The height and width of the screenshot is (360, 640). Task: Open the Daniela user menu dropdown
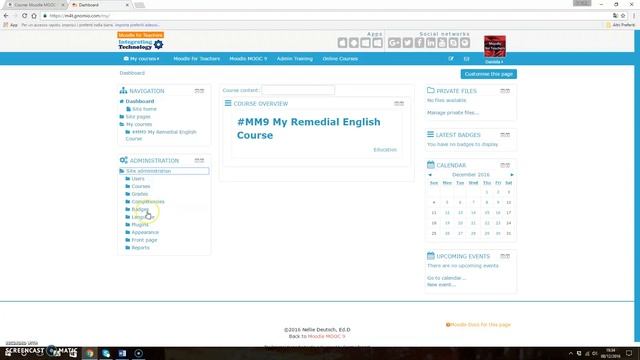[x=494, y=62]
